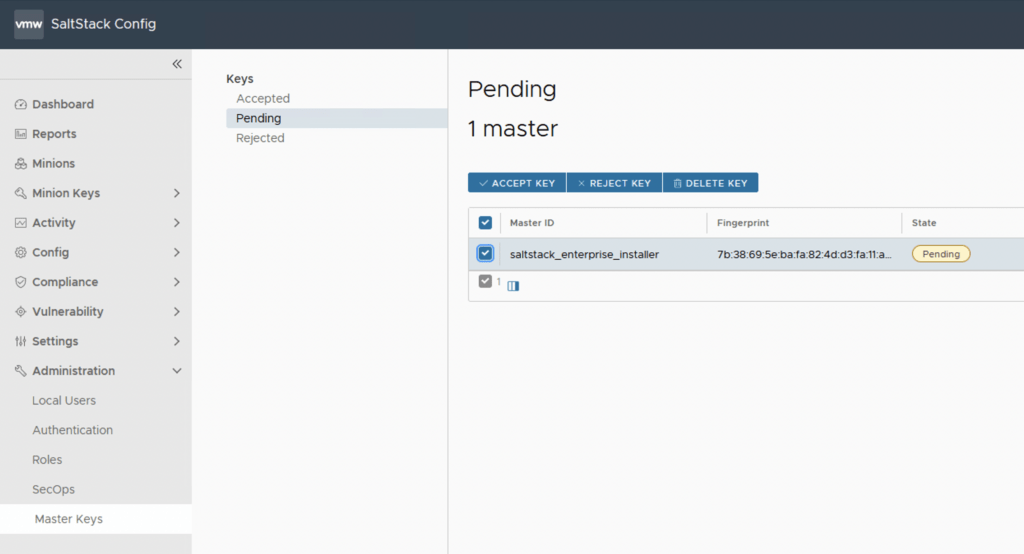Expand the Activity menu chevron
The width and height of the screenshot is (1024, 554).
pos(177,223)
